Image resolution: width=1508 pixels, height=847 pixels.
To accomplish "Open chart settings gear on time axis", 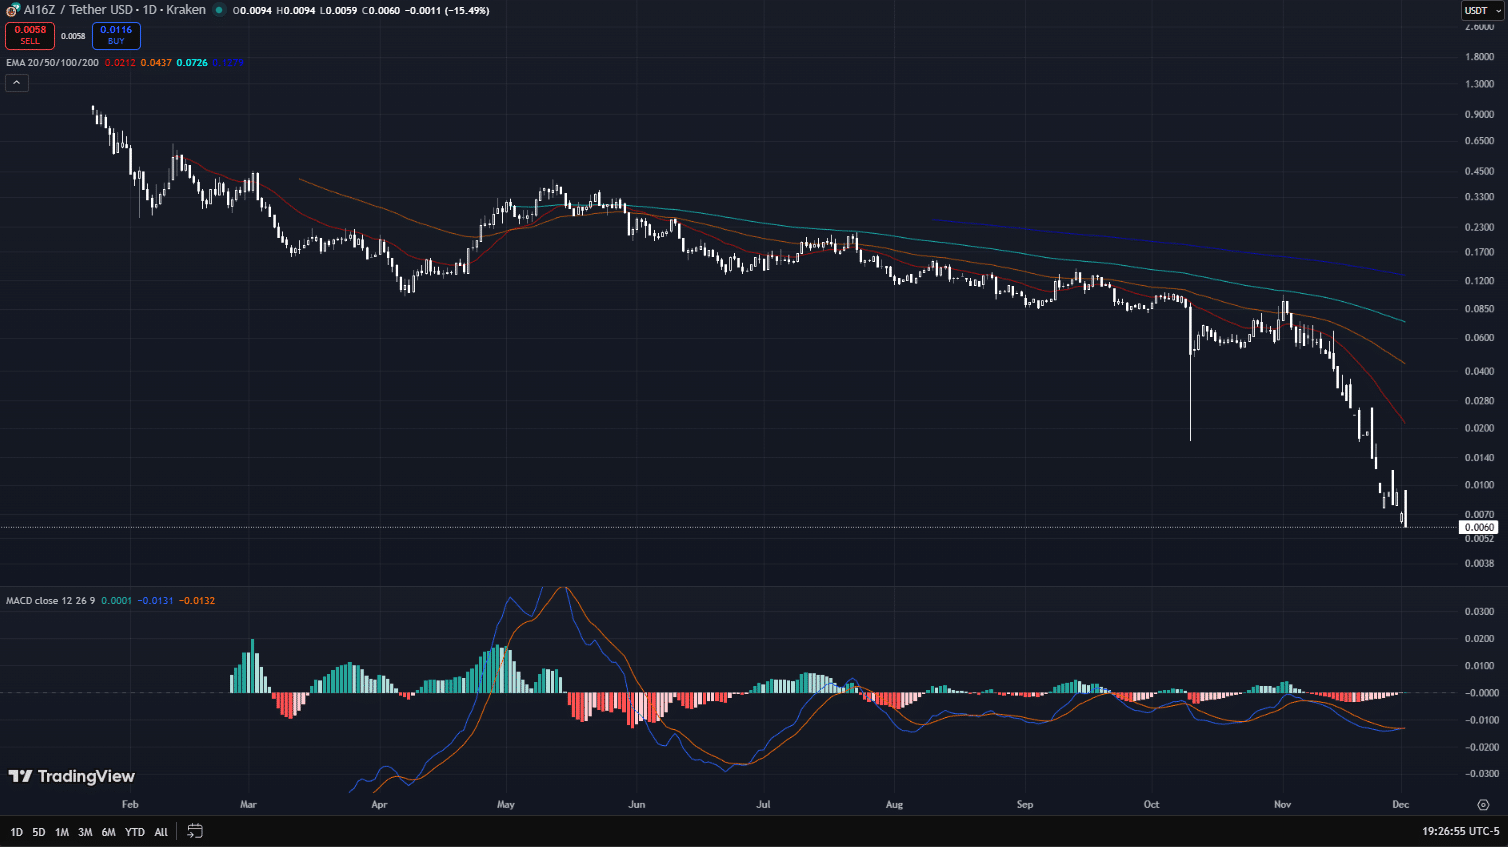I will click(x=1483, y=805).
